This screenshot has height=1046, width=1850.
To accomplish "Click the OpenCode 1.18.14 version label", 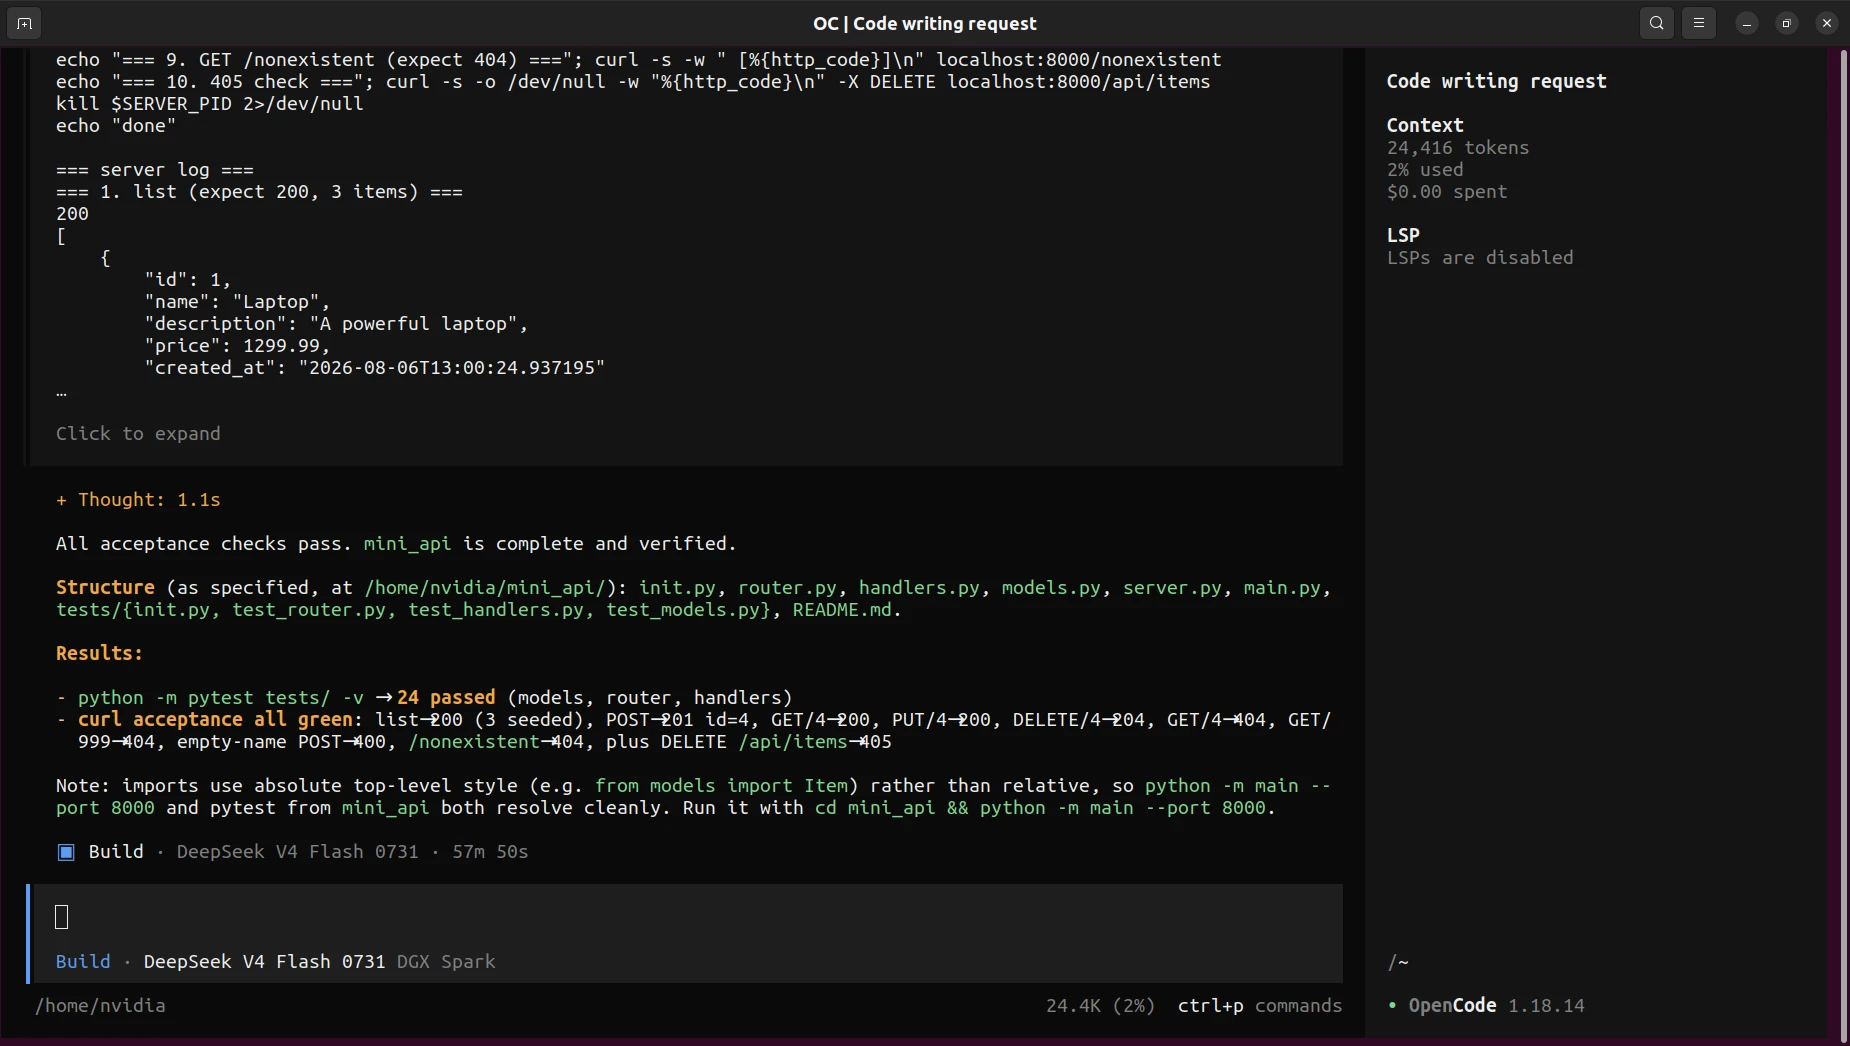I will point(1497,1006).
